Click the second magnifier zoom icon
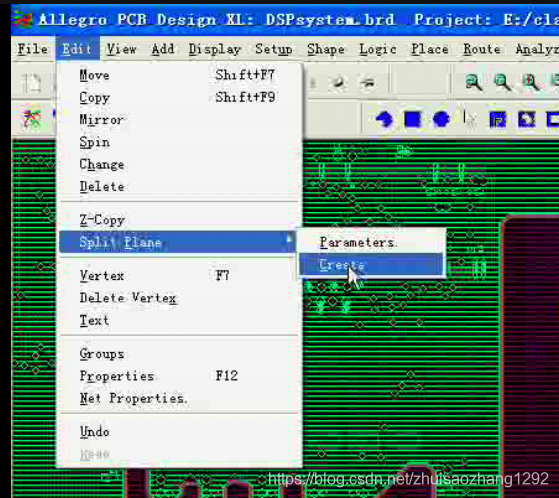The image size is (559, 498). tap(502, 83)
